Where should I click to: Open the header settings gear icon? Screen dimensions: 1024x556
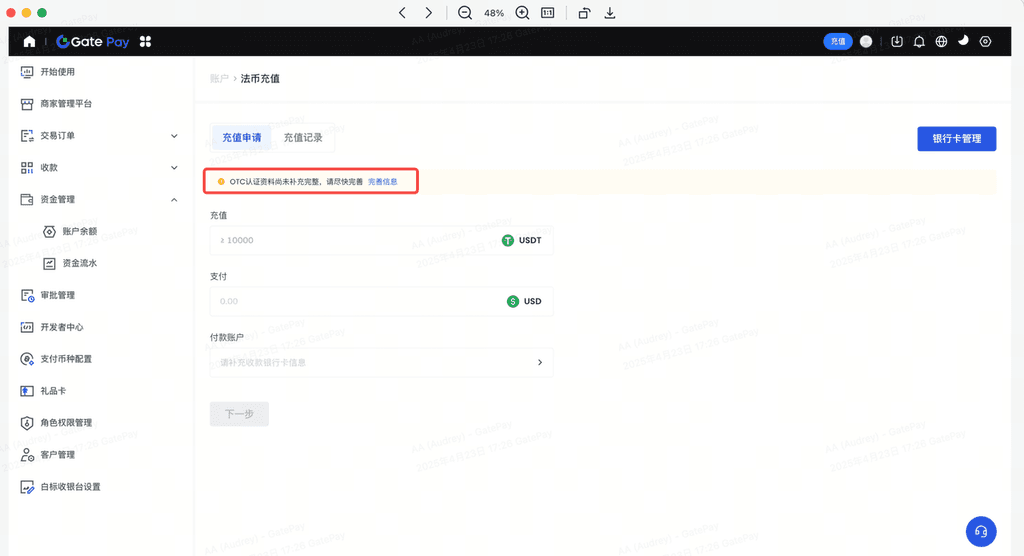tap(985, 42)
